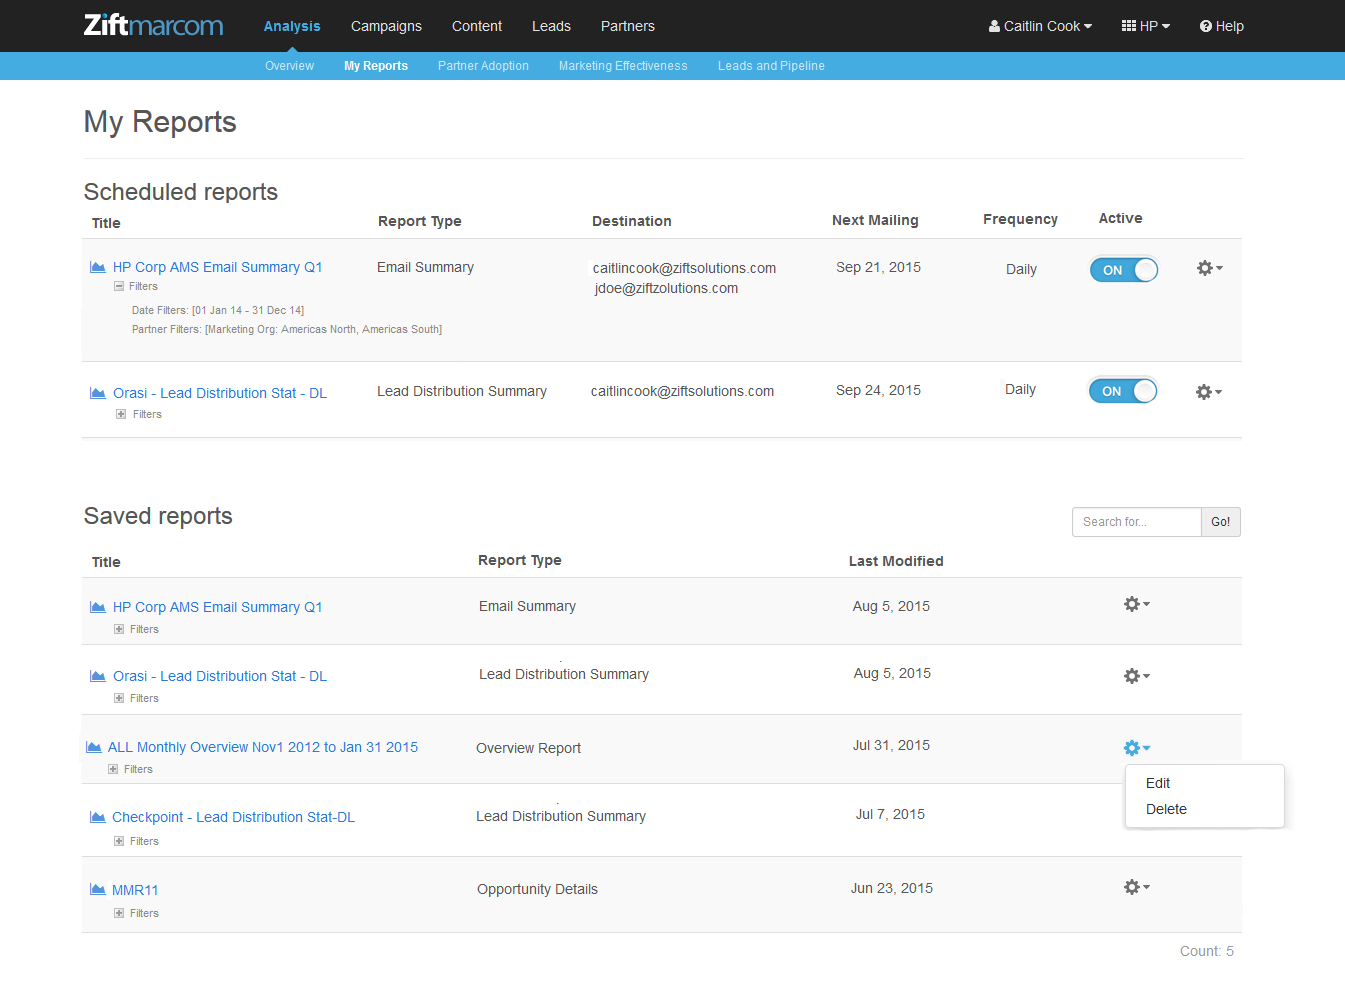Viewport: 1345px width, 1007px height.
Task: Click the Jul 7, 2015 last modified date
Action: point(890,814)
